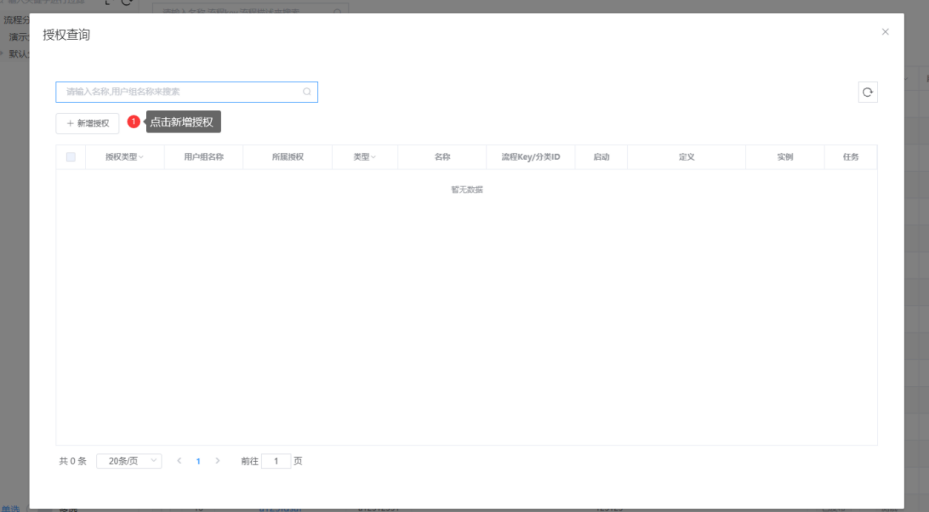Click the 新增授权 button
The height and width of the screenshot is (512, 929).
87,123
